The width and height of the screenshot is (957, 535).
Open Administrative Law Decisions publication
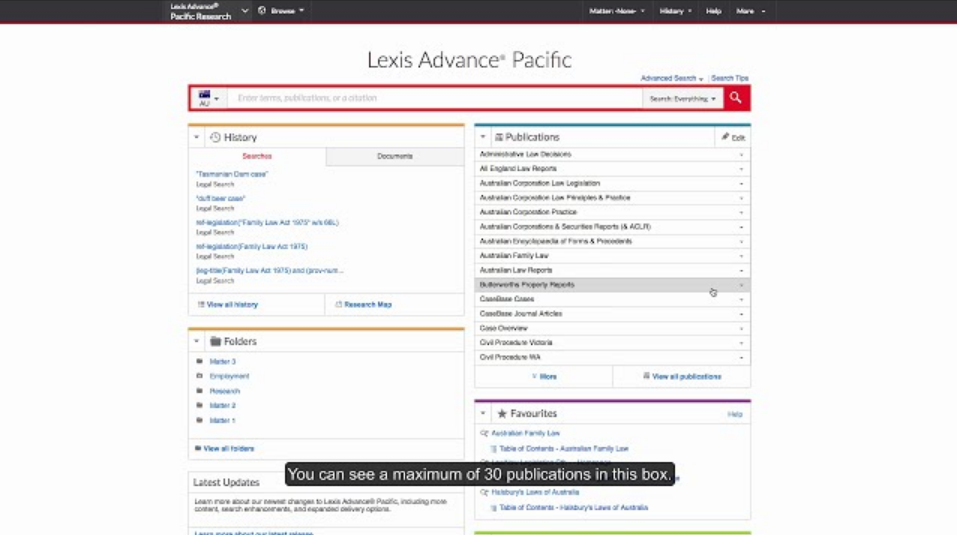pyautogui.click(x=525, y=154)
